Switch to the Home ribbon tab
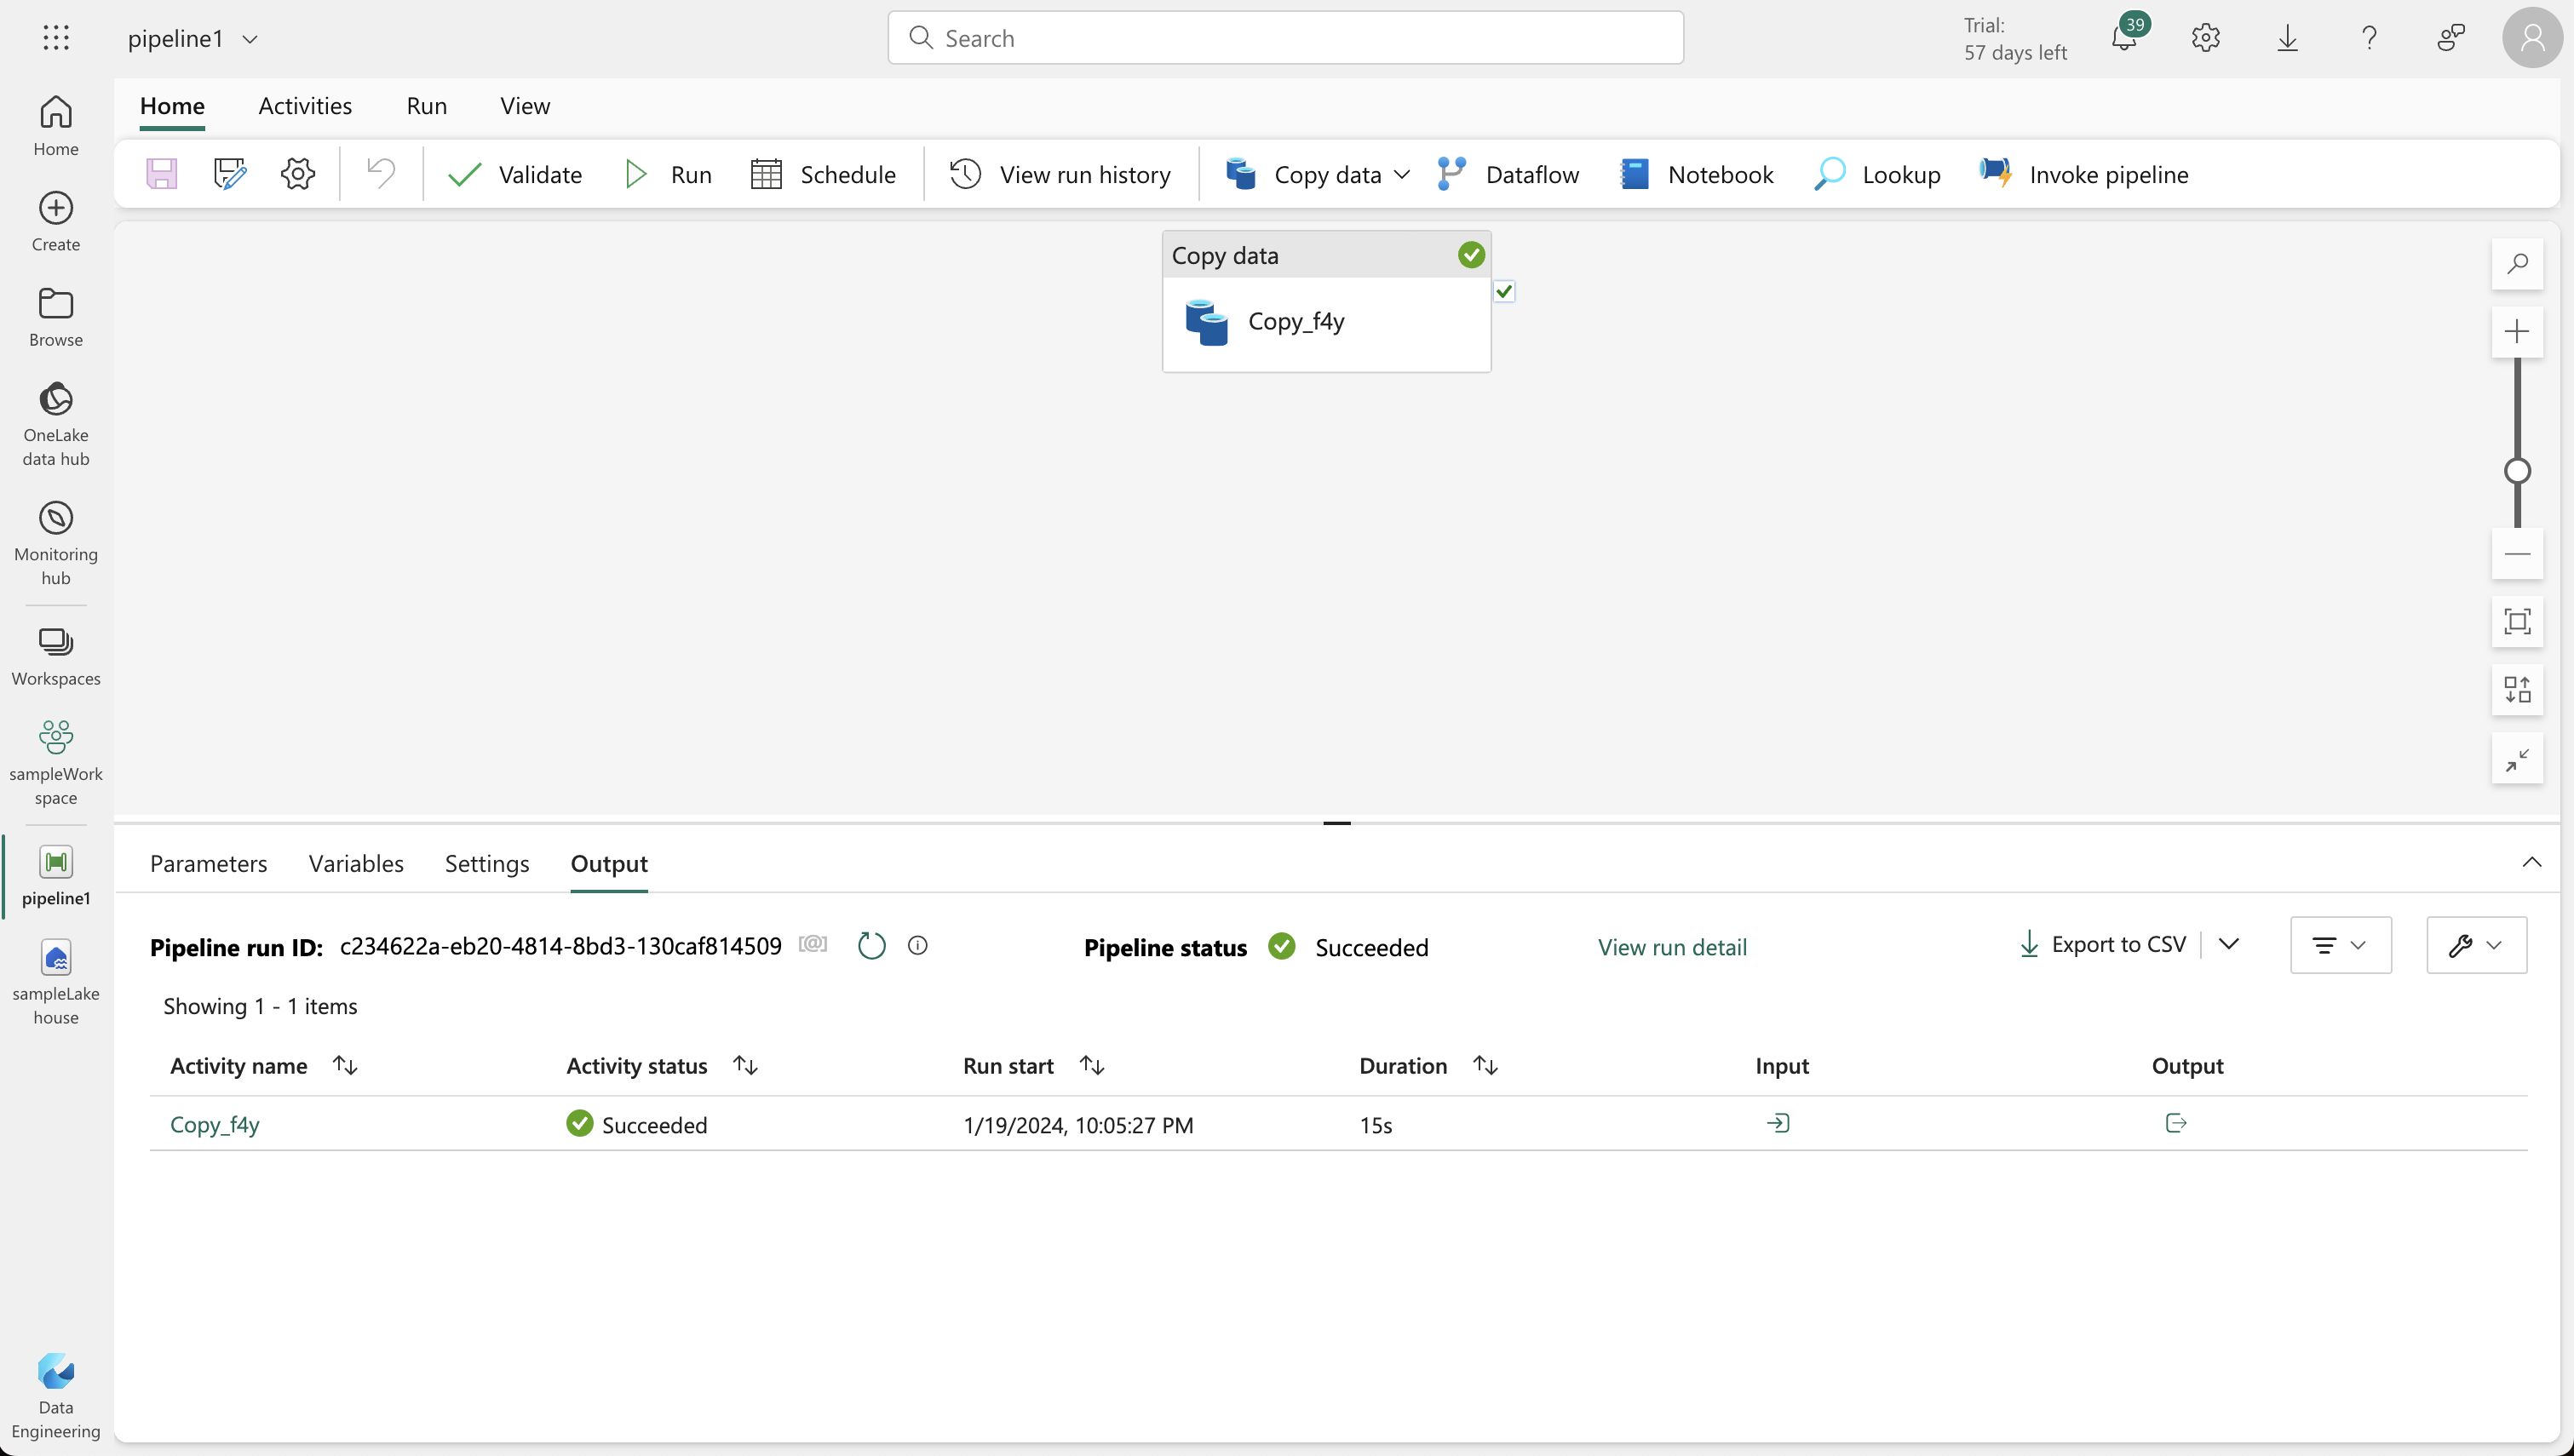The height and width of the screenshot is (1456, 2574). pyautogui.click(x=172, y=106)
